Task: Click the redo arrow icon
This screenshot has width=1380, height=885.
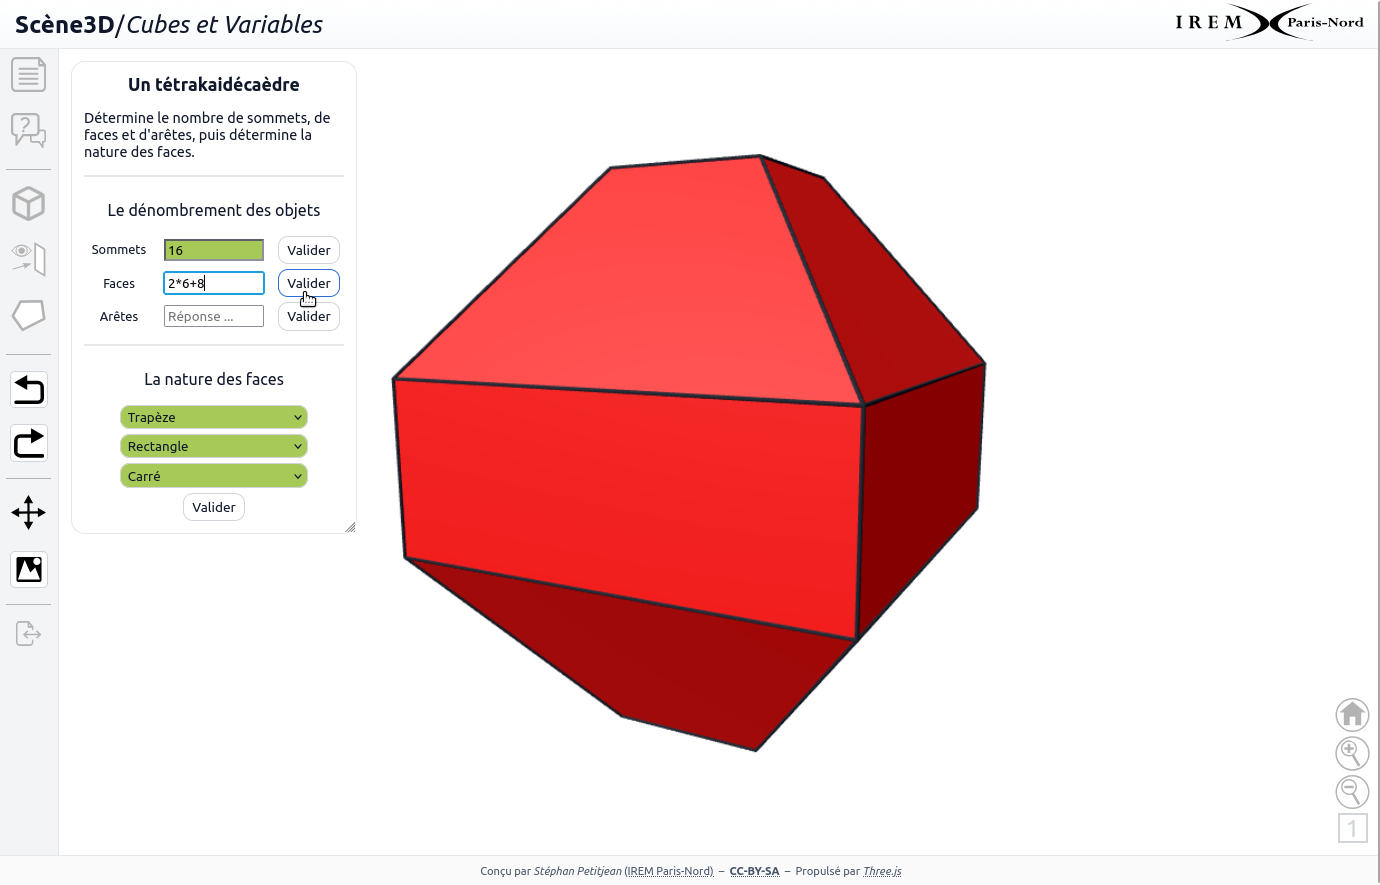Action: [29, 442]
